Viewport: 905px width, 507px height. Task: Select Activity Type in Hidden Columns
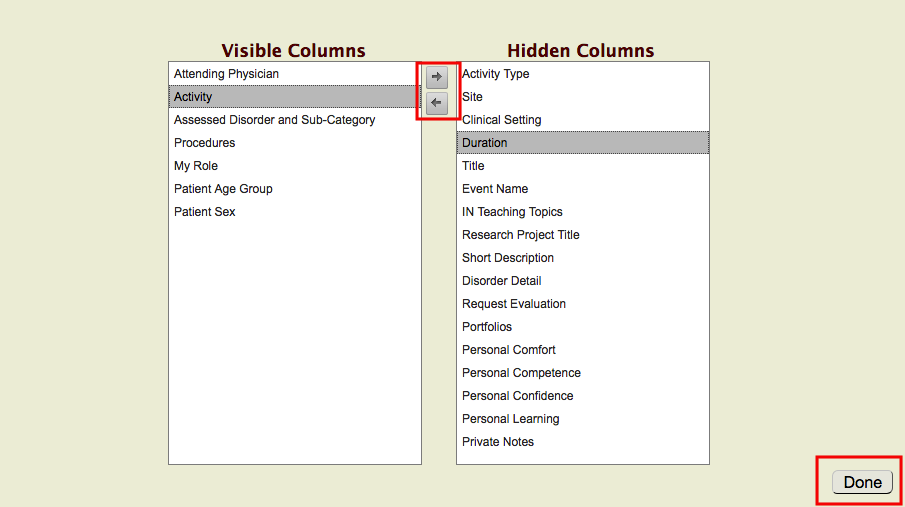[583, 74]
